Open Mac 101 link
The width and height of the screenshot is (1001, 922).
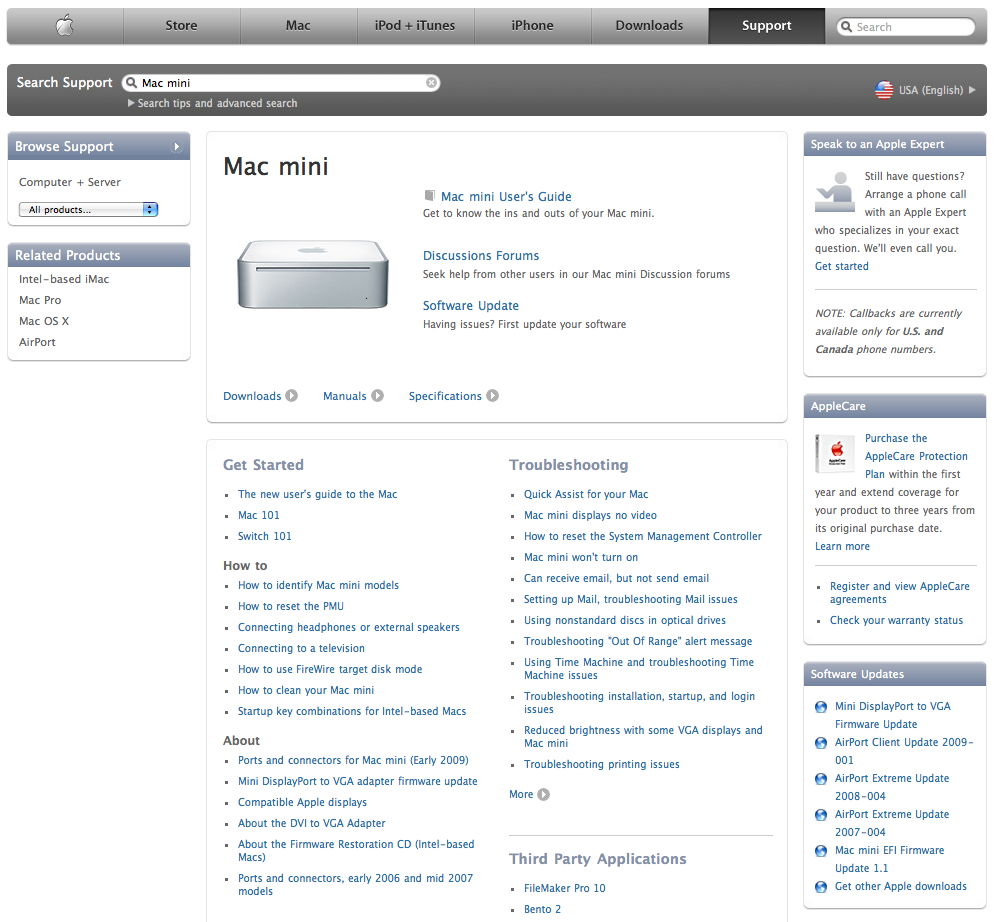point(259,515)
